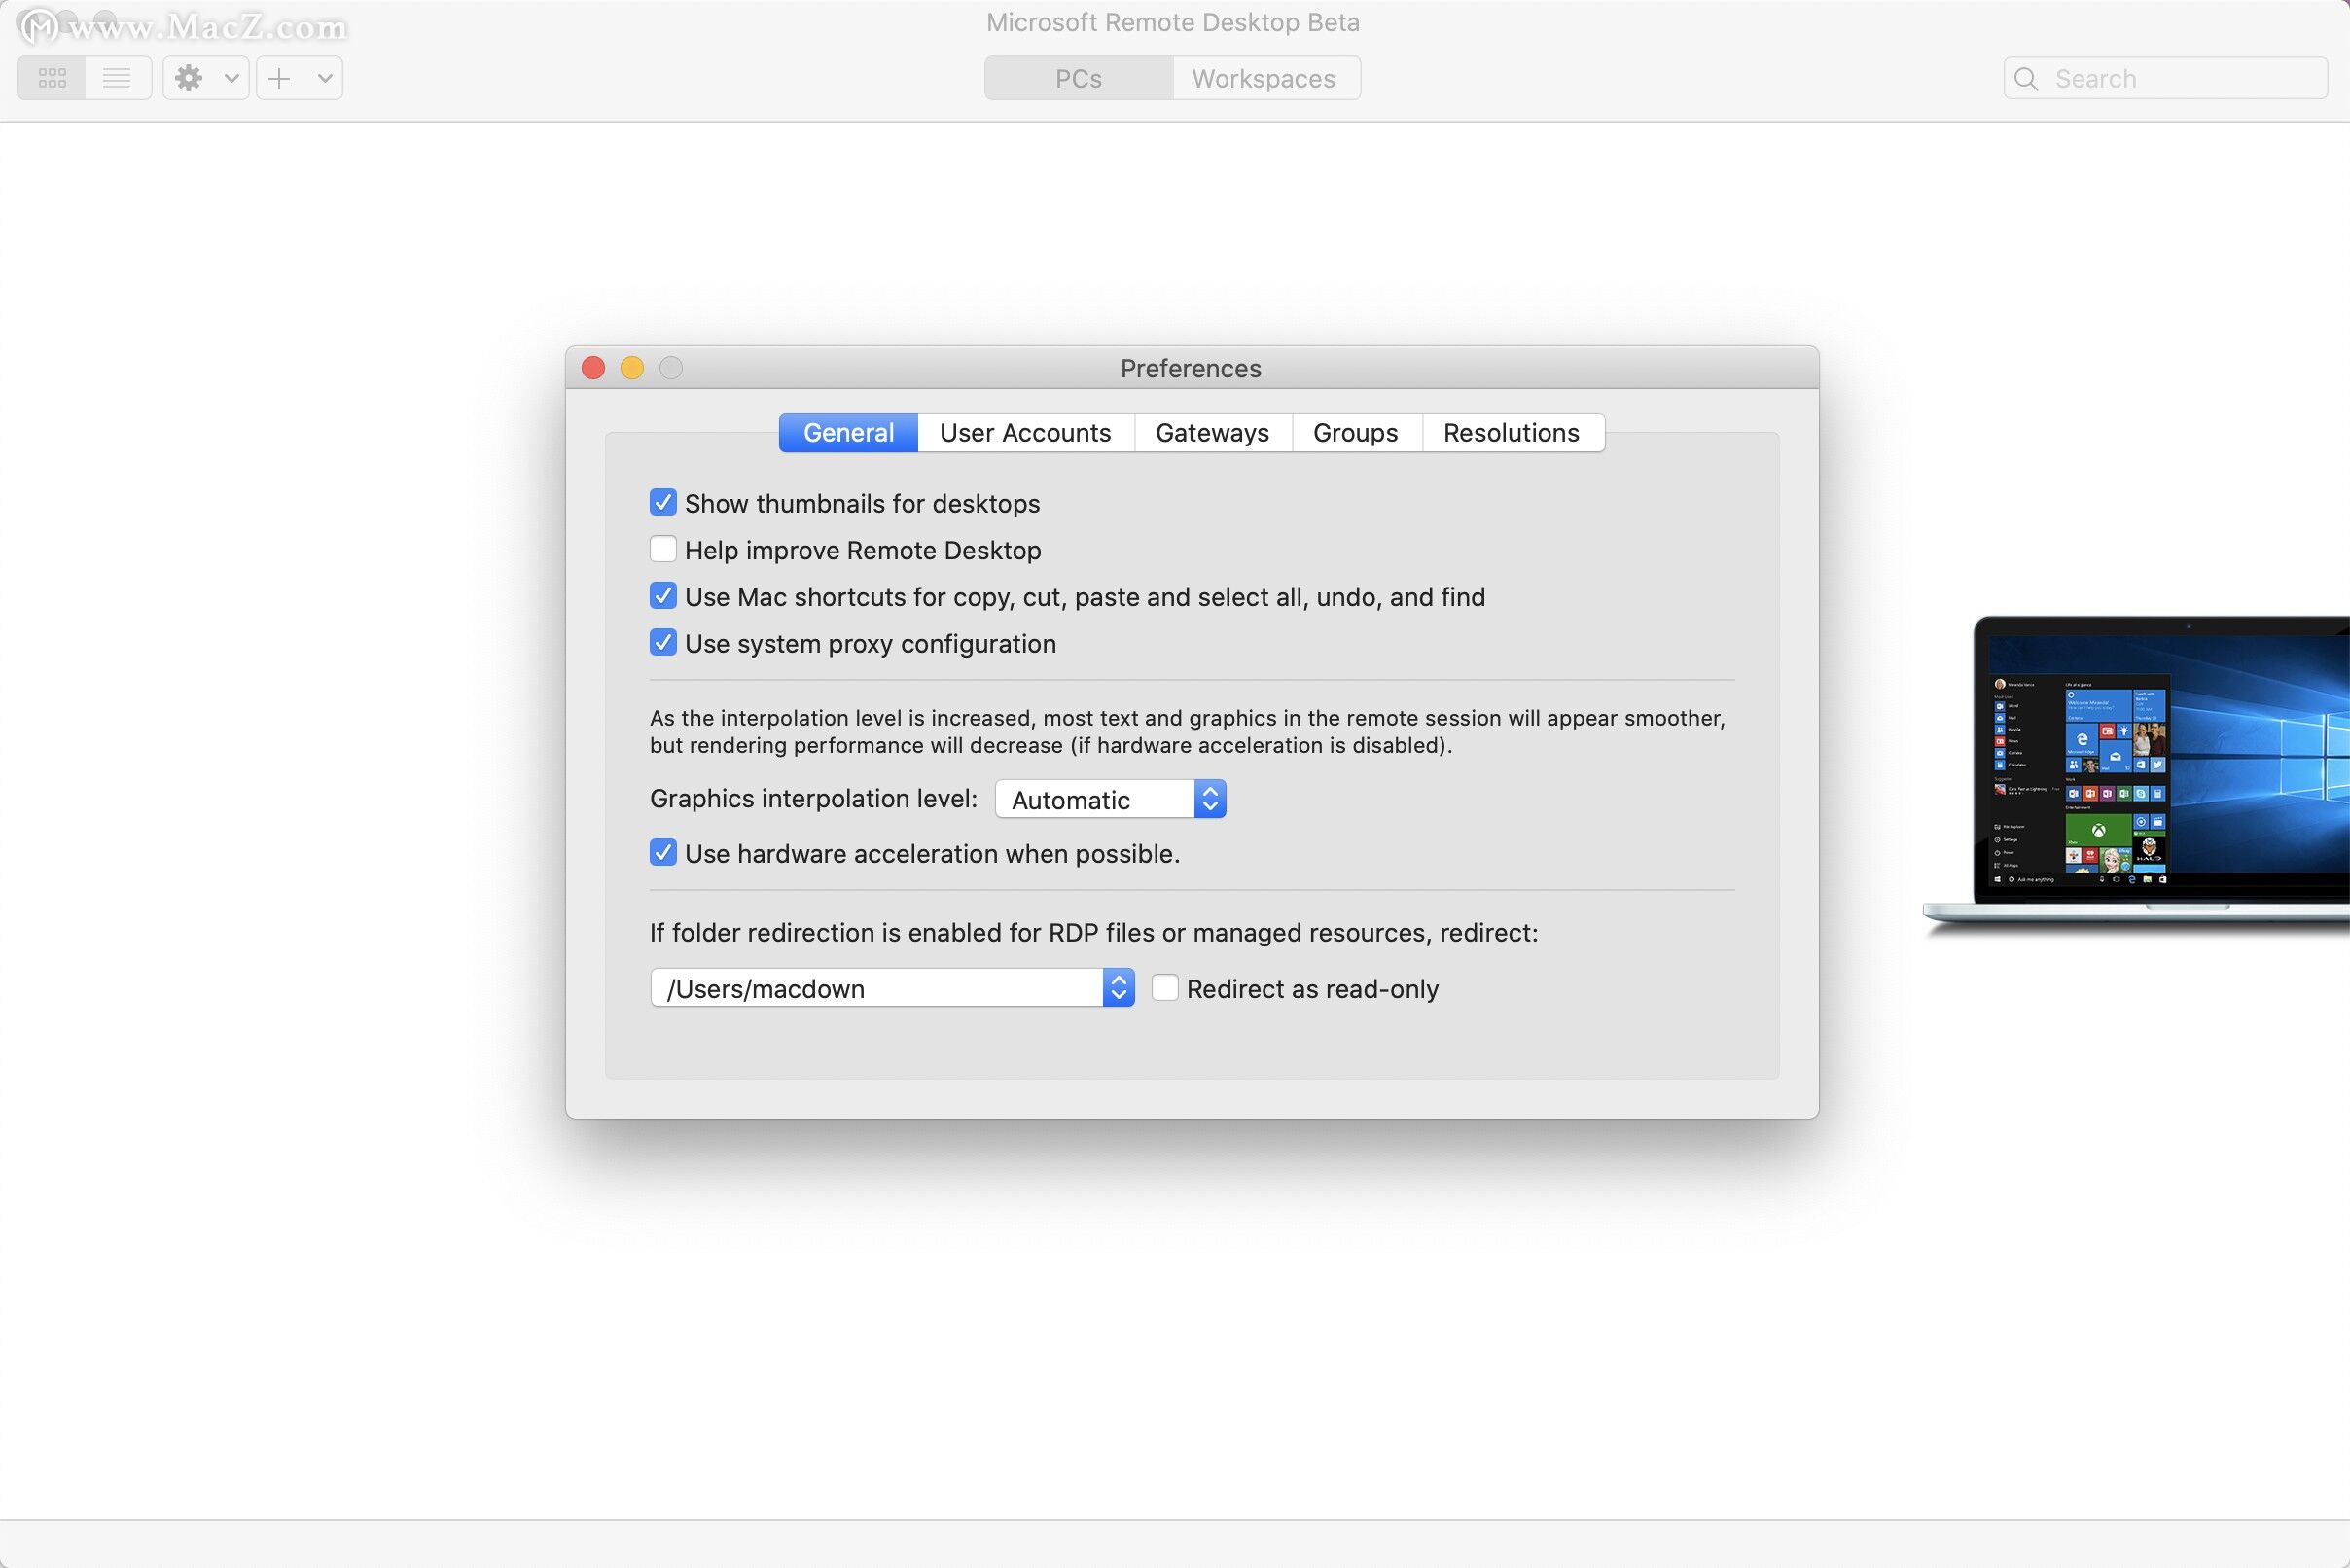Viewport: 2350px width, 1568px height.
Task: Enable Help improve Remote Desktop
Action: point(661,550)
